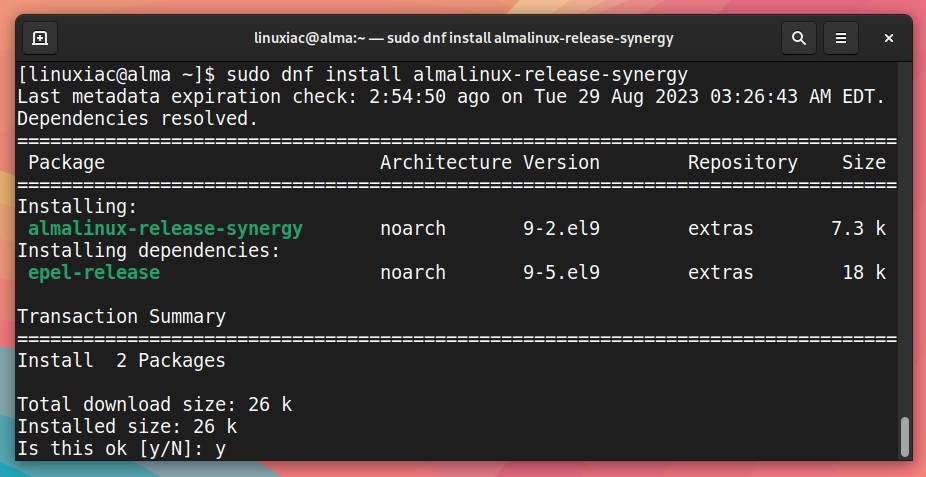926x477 pixels.
Task: Open the hamburger main menu
Action: click(841, 38)
